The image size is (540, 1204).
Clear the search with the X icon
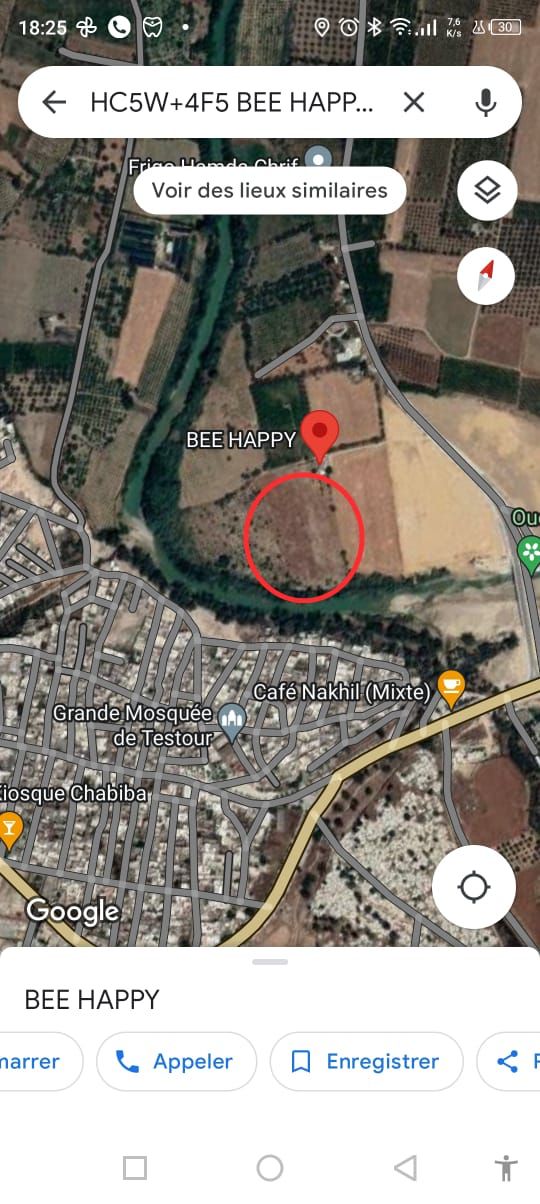(414, 102)
